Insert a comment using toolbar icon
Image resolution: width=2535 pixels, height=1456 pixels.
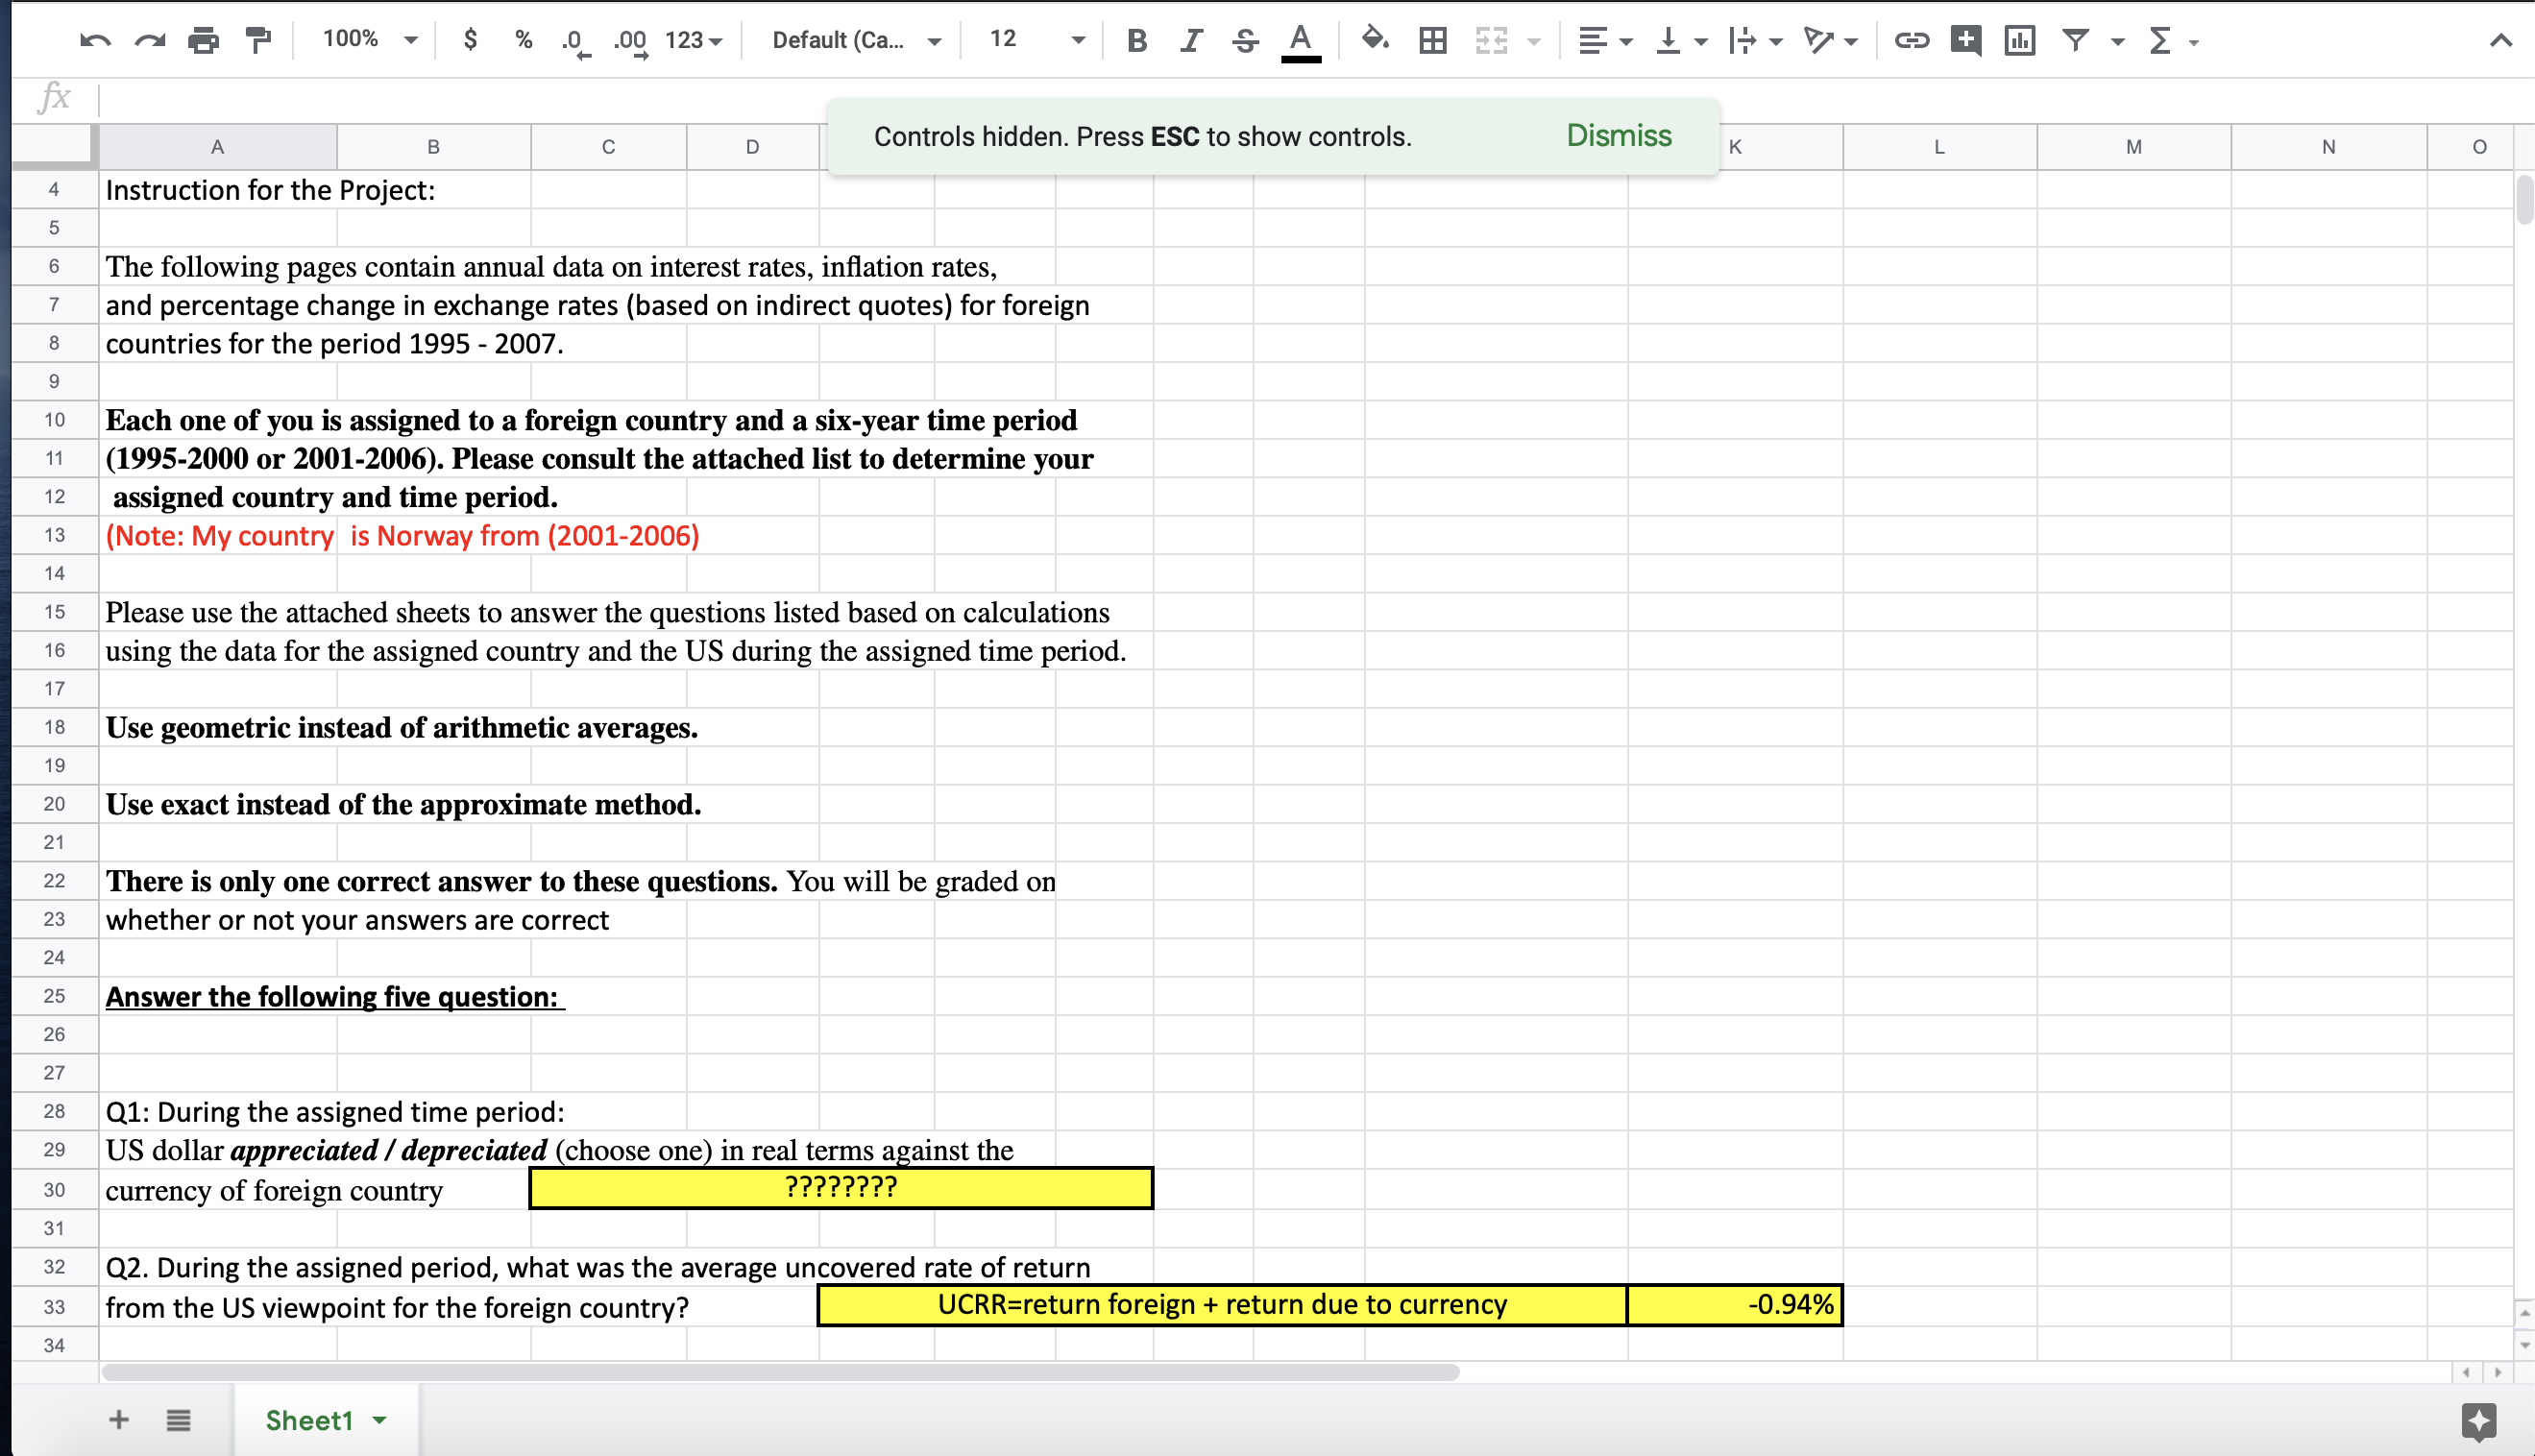point(1966,40)
